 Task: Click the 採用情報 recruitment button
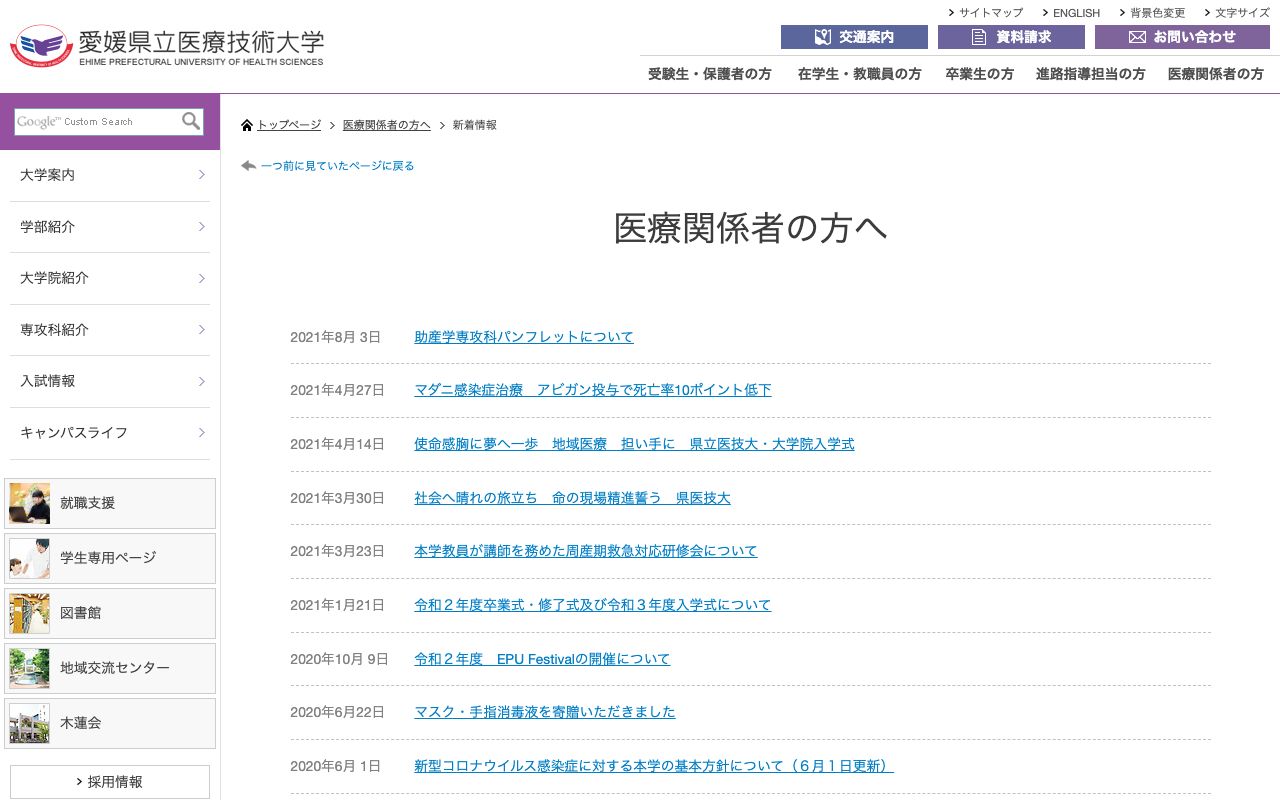click(110, 781)
